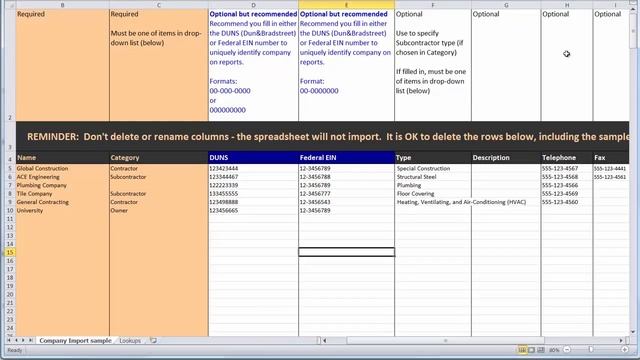Click the horizontal scrollbar thumb
Screen dimensions: 640x360
coord(445,340)
